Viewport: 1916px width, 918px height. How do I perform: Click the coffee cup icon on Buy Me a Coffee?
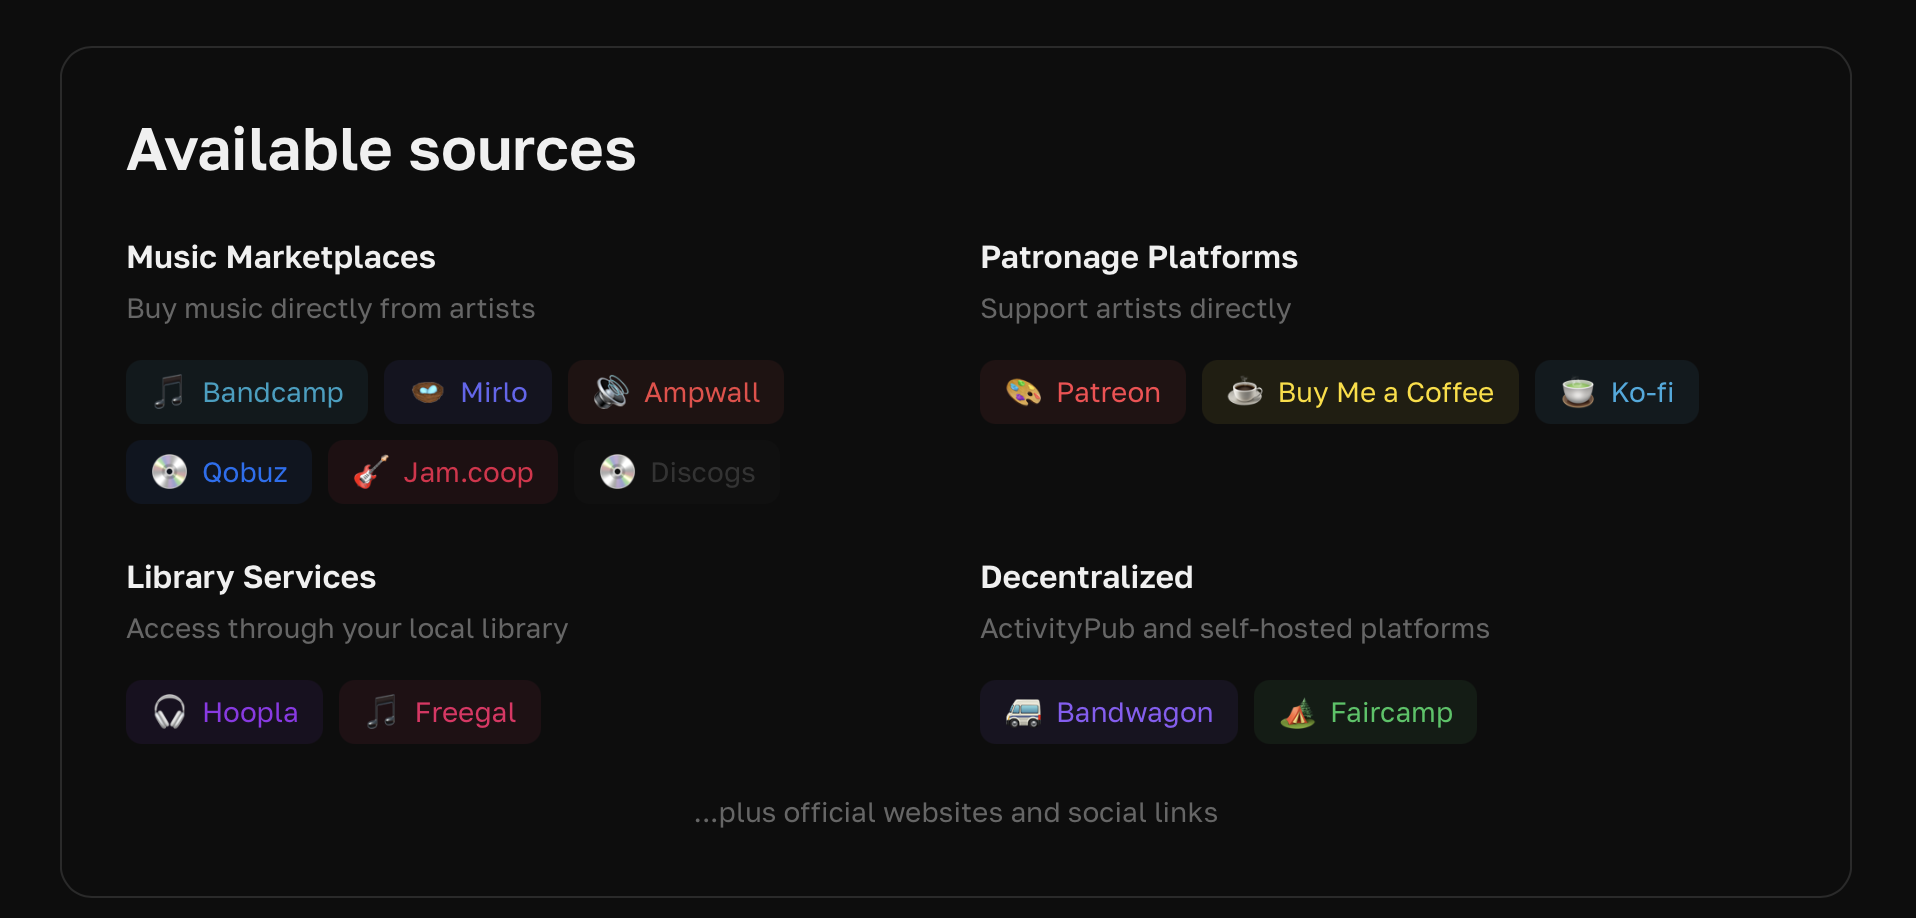[x=1242, y=392]
